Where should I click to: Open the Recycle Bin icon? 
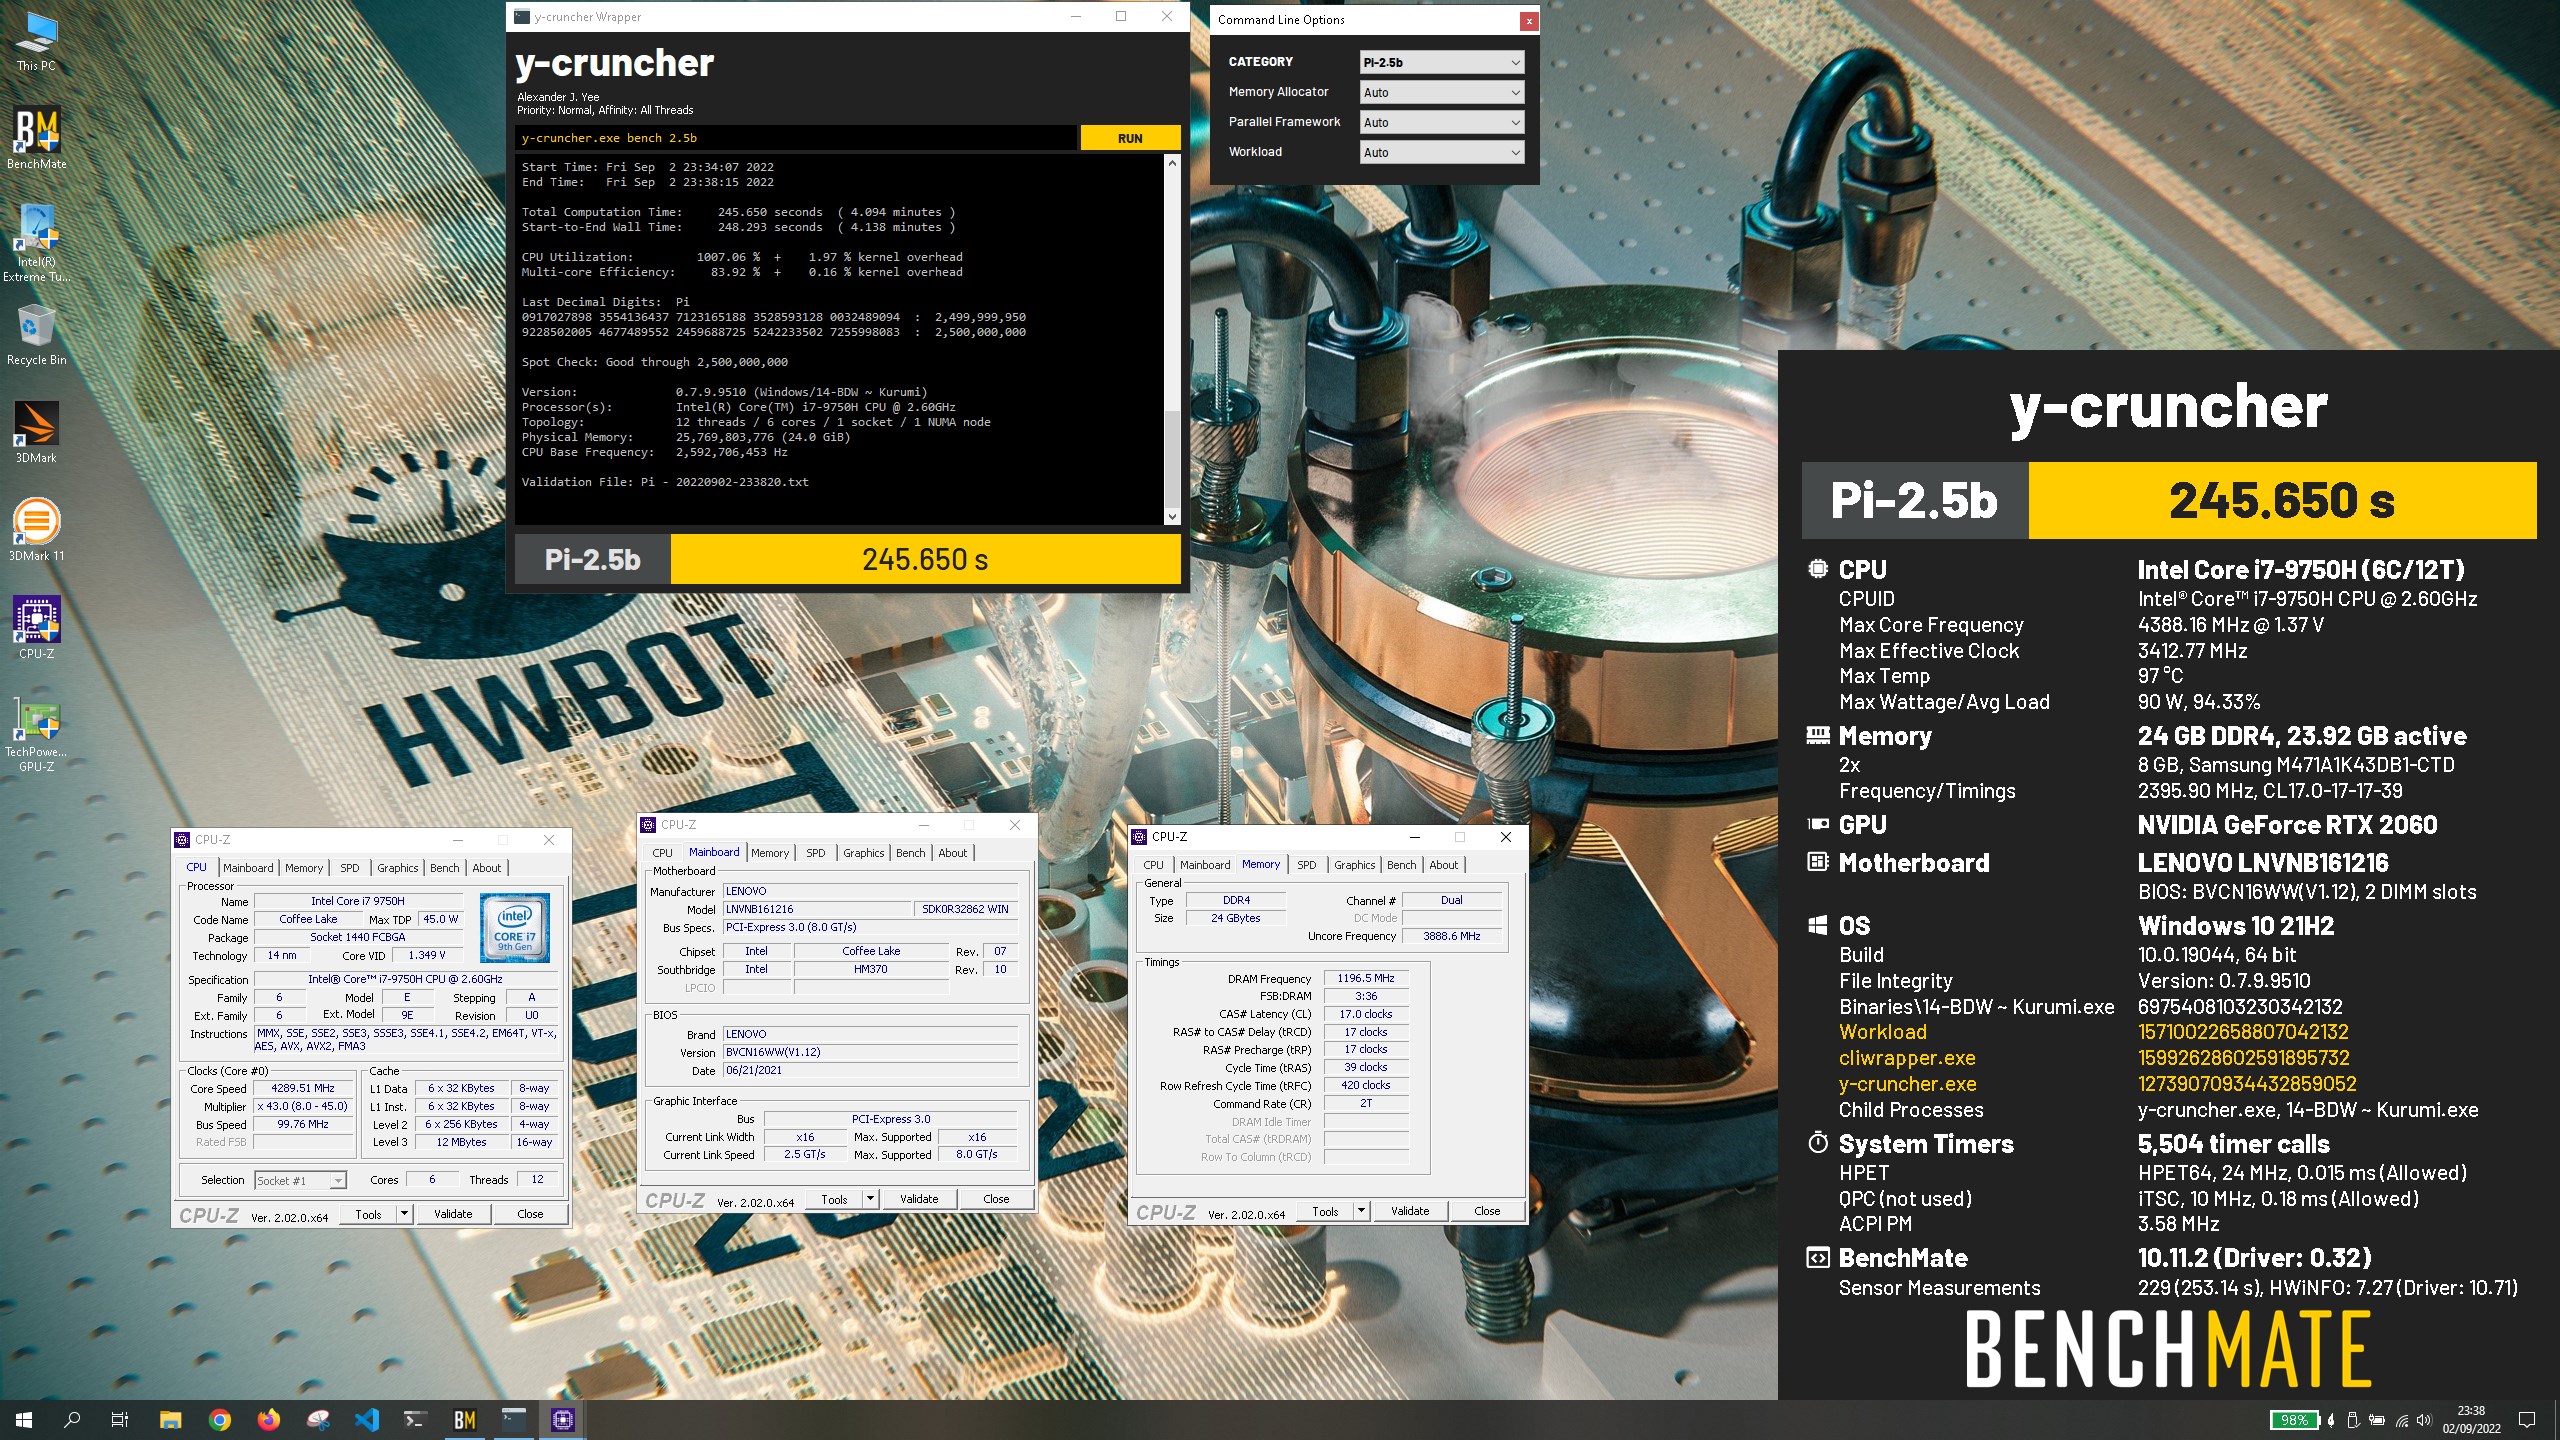point(36,334)
